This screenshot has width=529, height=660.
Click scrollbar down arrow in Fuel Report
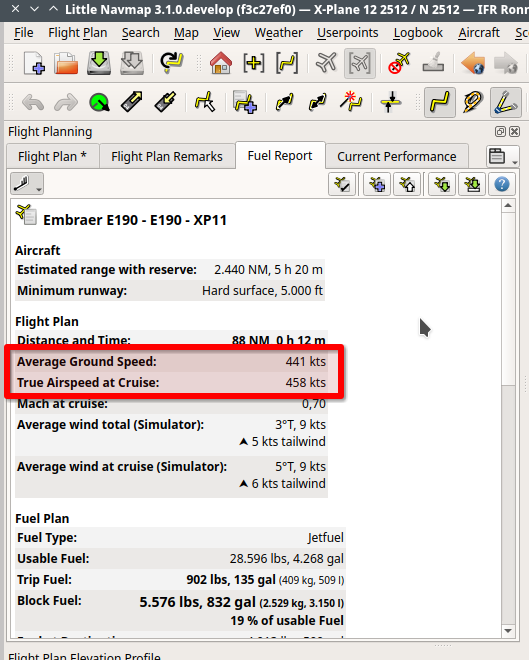508,631
